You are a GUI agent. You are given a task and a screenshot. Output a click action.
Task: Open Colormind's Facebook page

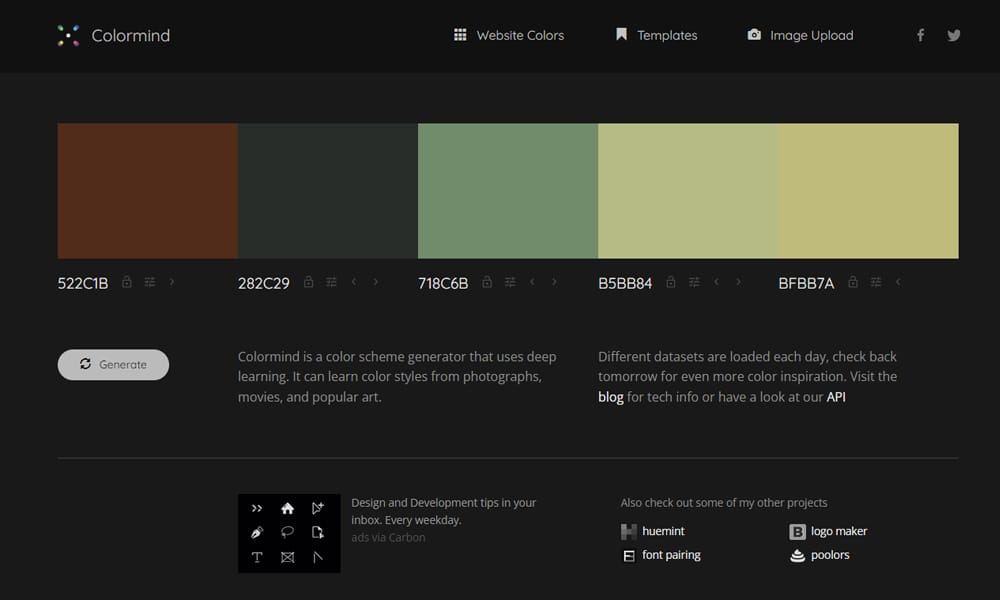919,35
